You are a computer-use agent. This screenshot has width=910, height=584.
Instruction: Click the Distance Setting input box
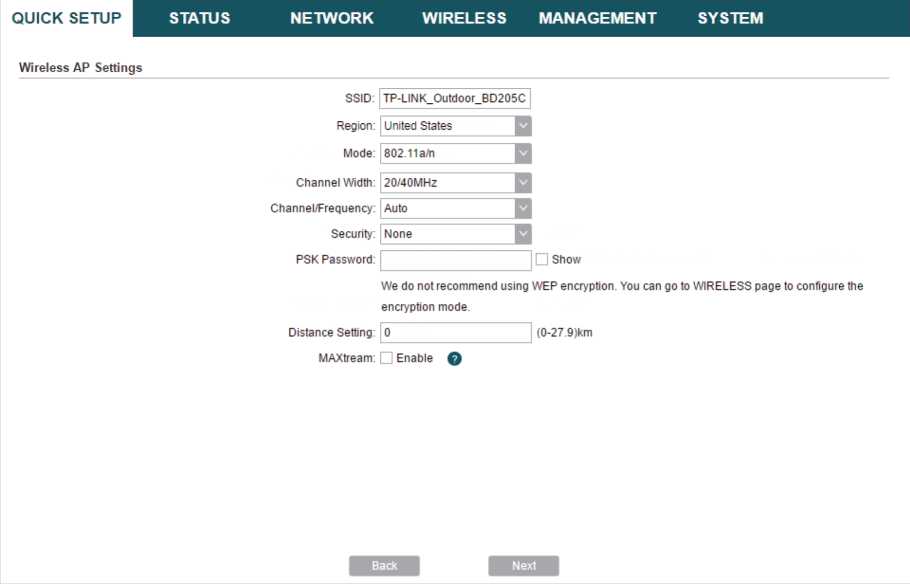(x=455, y=333)
